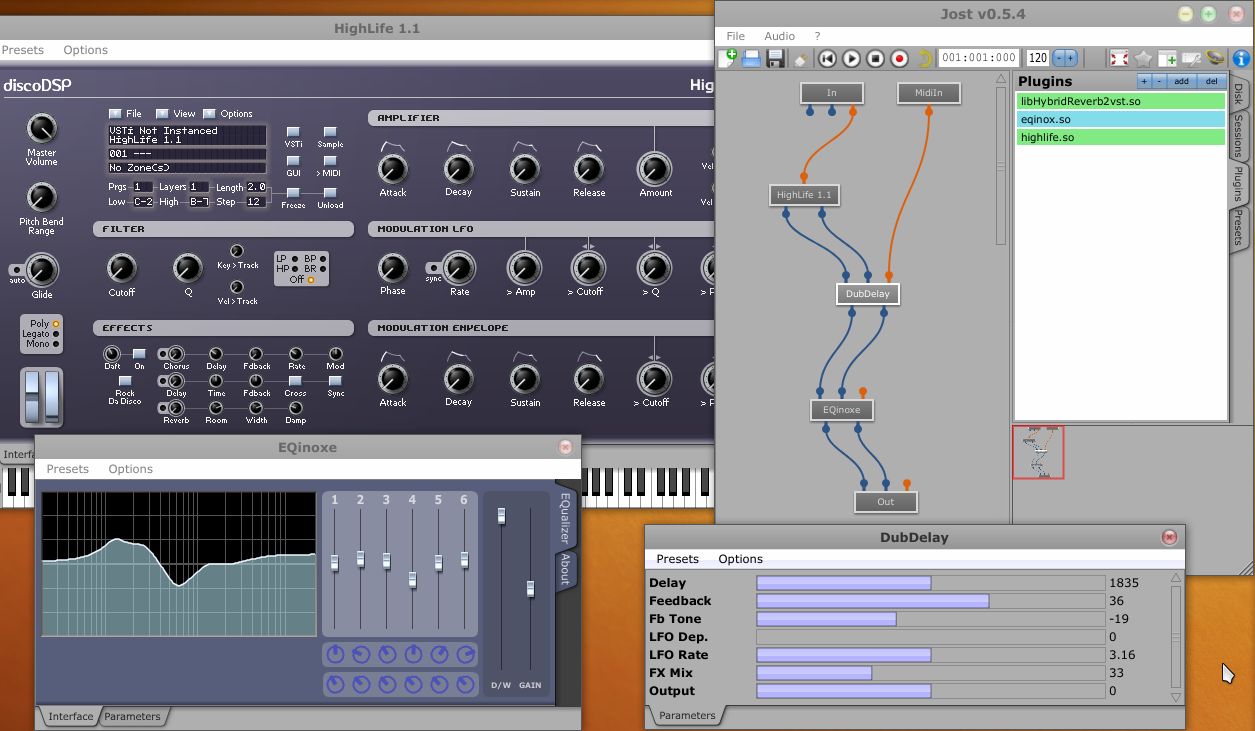Click the blue info icon in Jost
The image size is (1255, 731).
pyautogui.click(x=1241, y=59)
